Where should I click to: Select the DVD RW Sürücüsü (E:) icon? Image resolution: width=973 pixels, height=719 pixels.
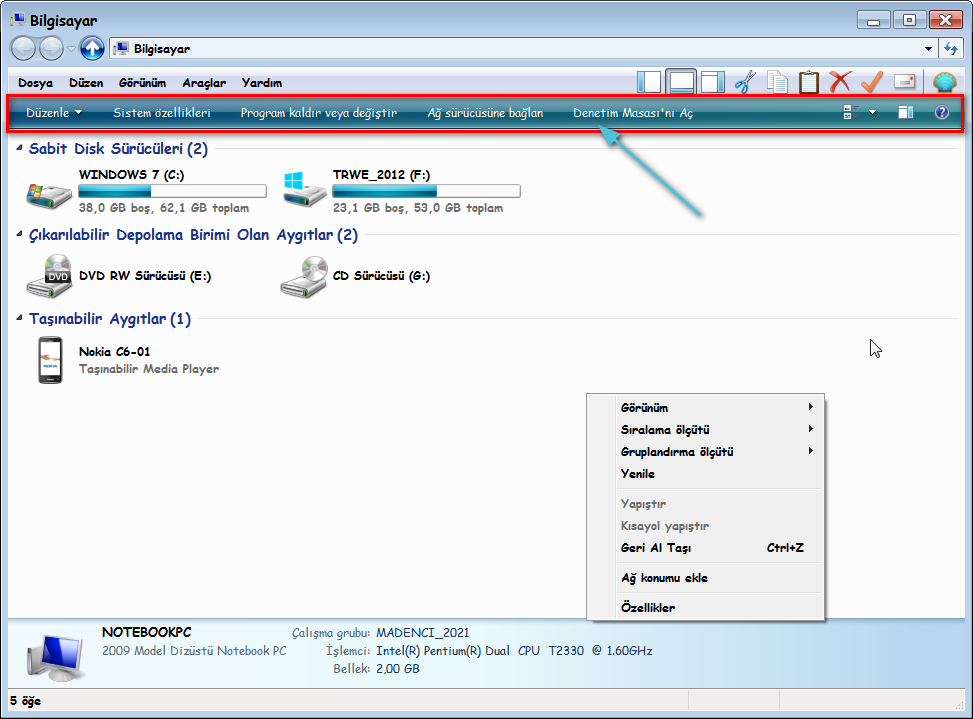50,276
